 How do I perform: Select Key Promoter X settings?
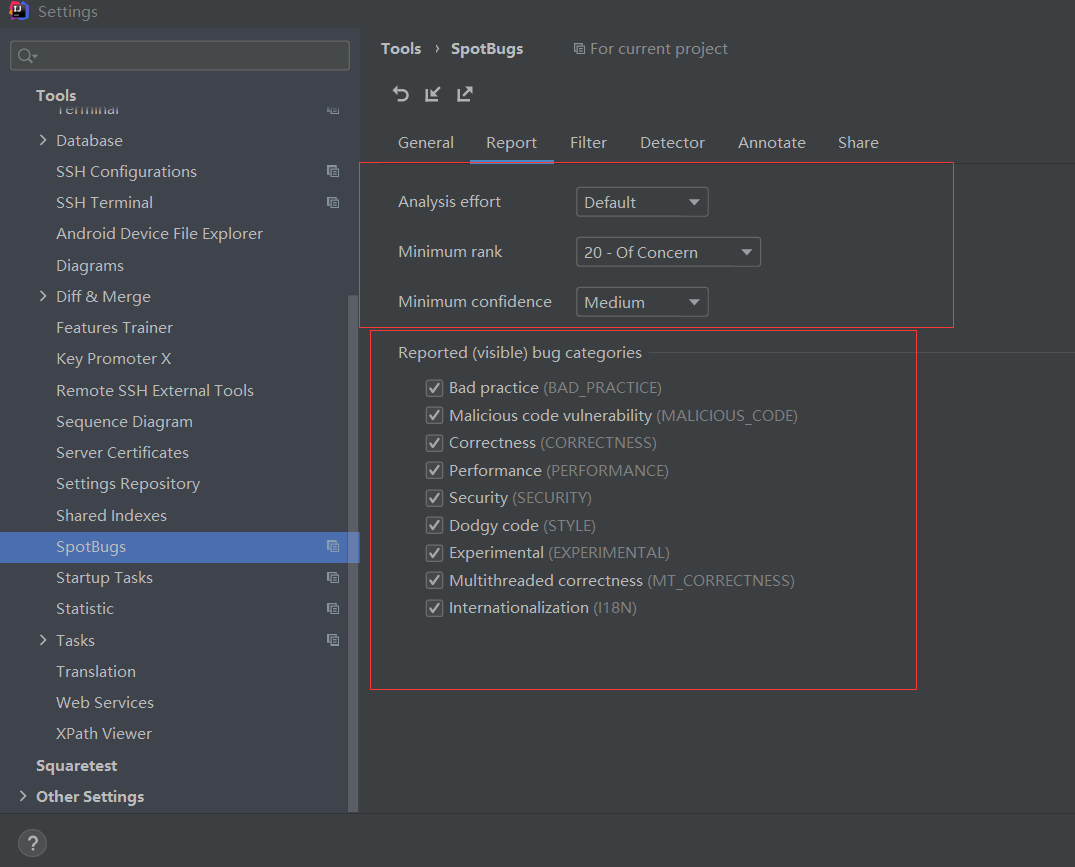113,358
